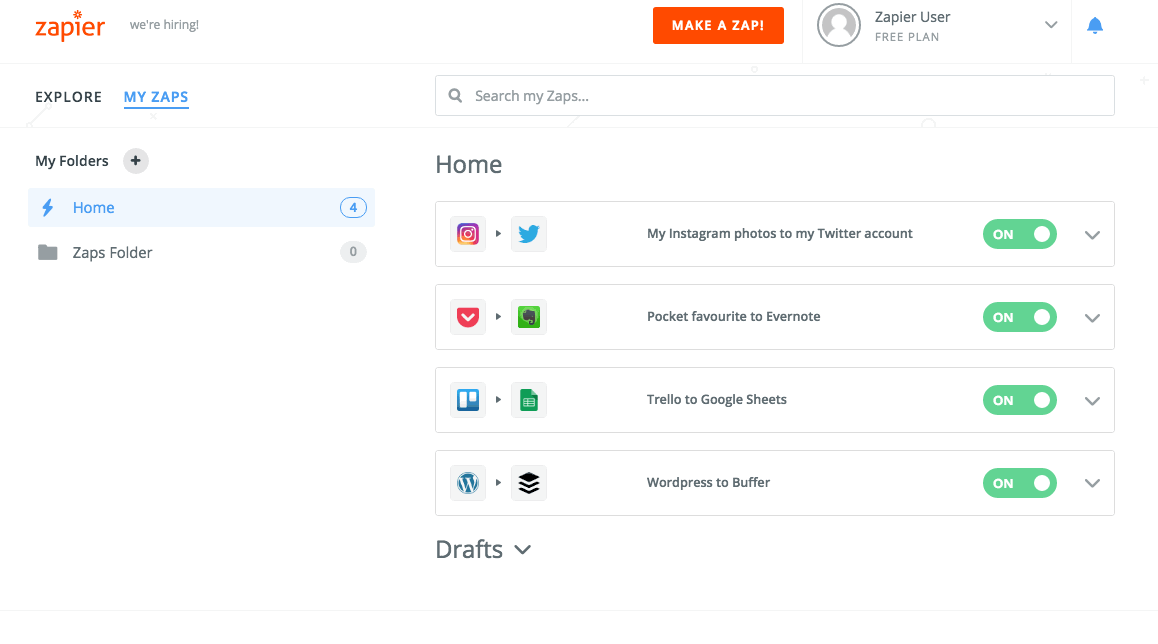
Task: Click the Zaps Folder folder icon
Action: 47,253
